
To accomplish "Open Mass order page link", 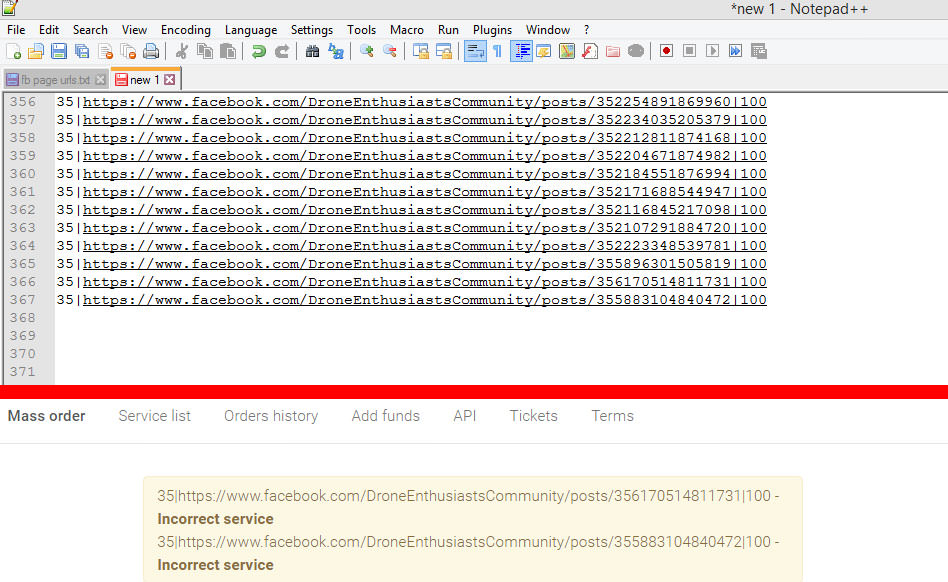I will [x=47, y=416].
